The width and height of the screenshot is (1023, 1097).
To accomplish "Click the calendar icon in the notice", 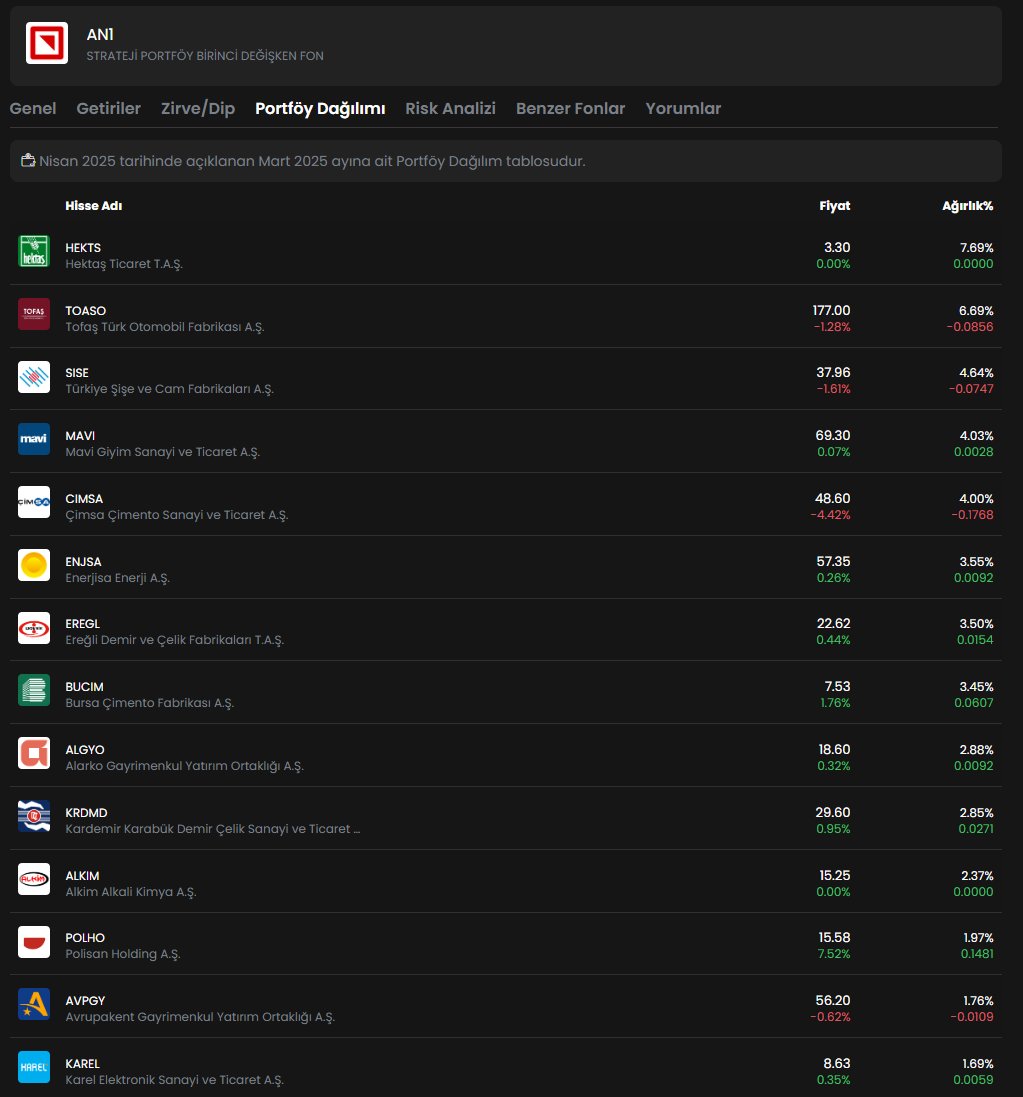I will (x=28, y=160).
